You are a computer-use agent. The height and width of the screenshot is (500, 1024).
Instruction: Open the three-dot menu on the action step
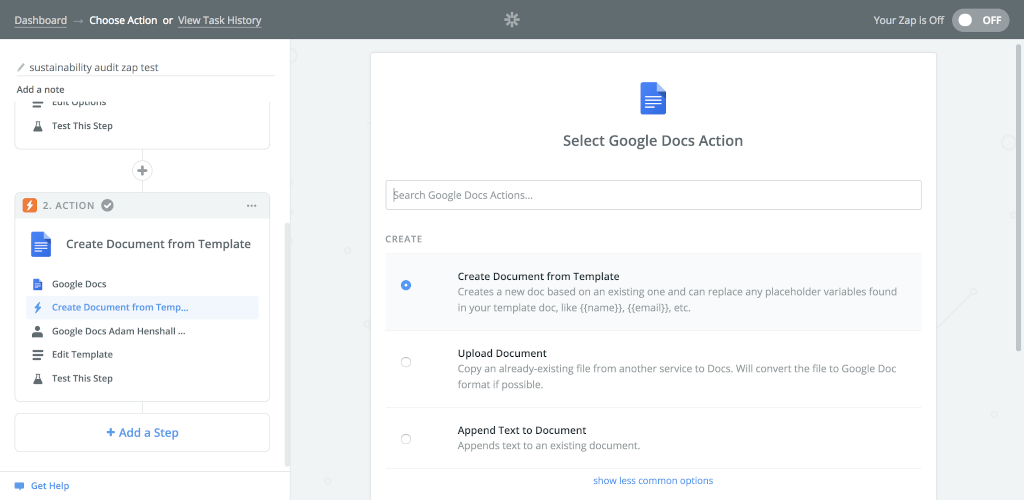point(251,206)
